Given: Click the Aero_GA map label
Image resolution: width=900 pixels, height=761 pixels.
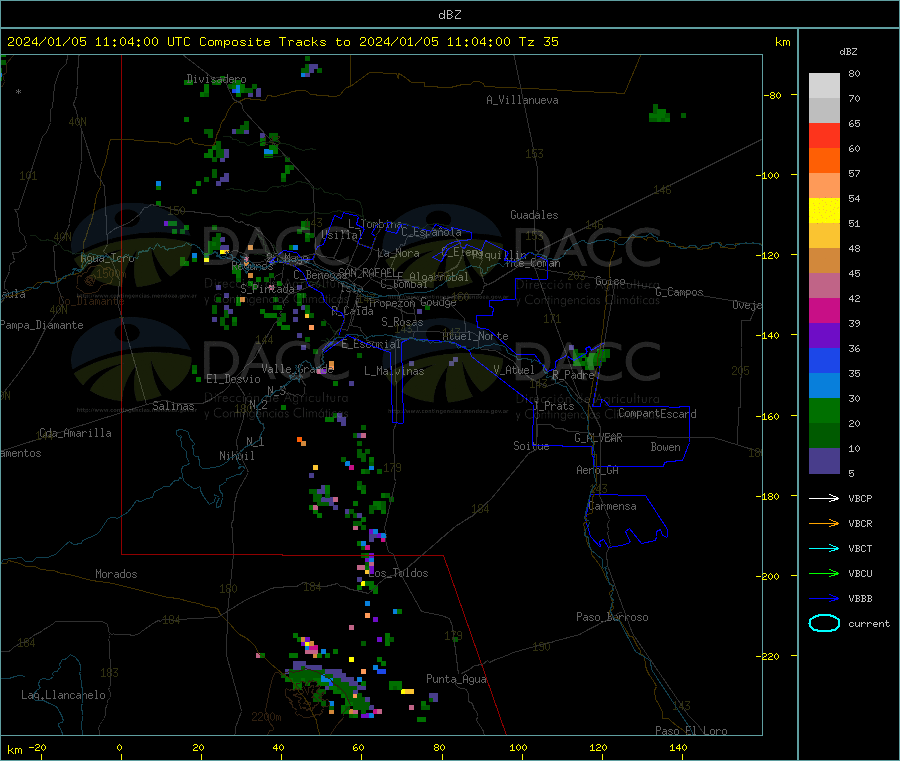Looking at the screenshot, I should click(598, 470).
